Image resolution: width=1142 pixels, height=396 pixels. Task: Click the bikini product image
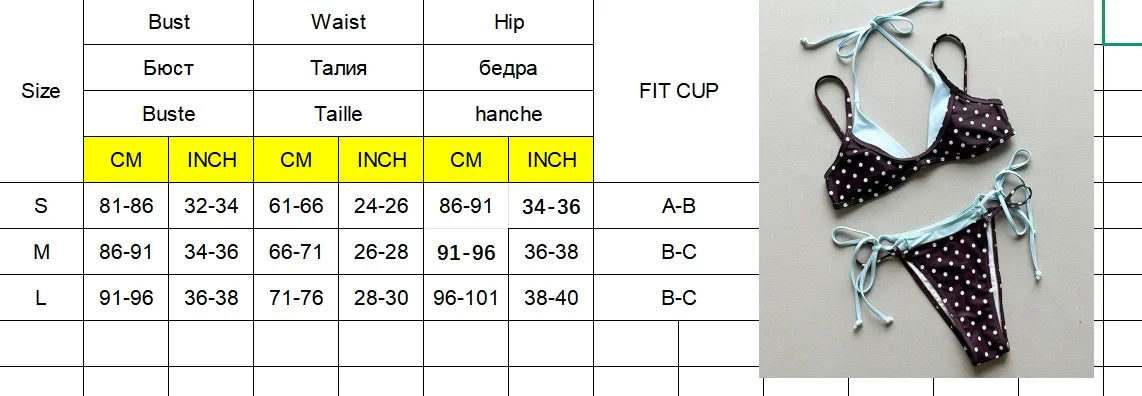pos(926,189)
